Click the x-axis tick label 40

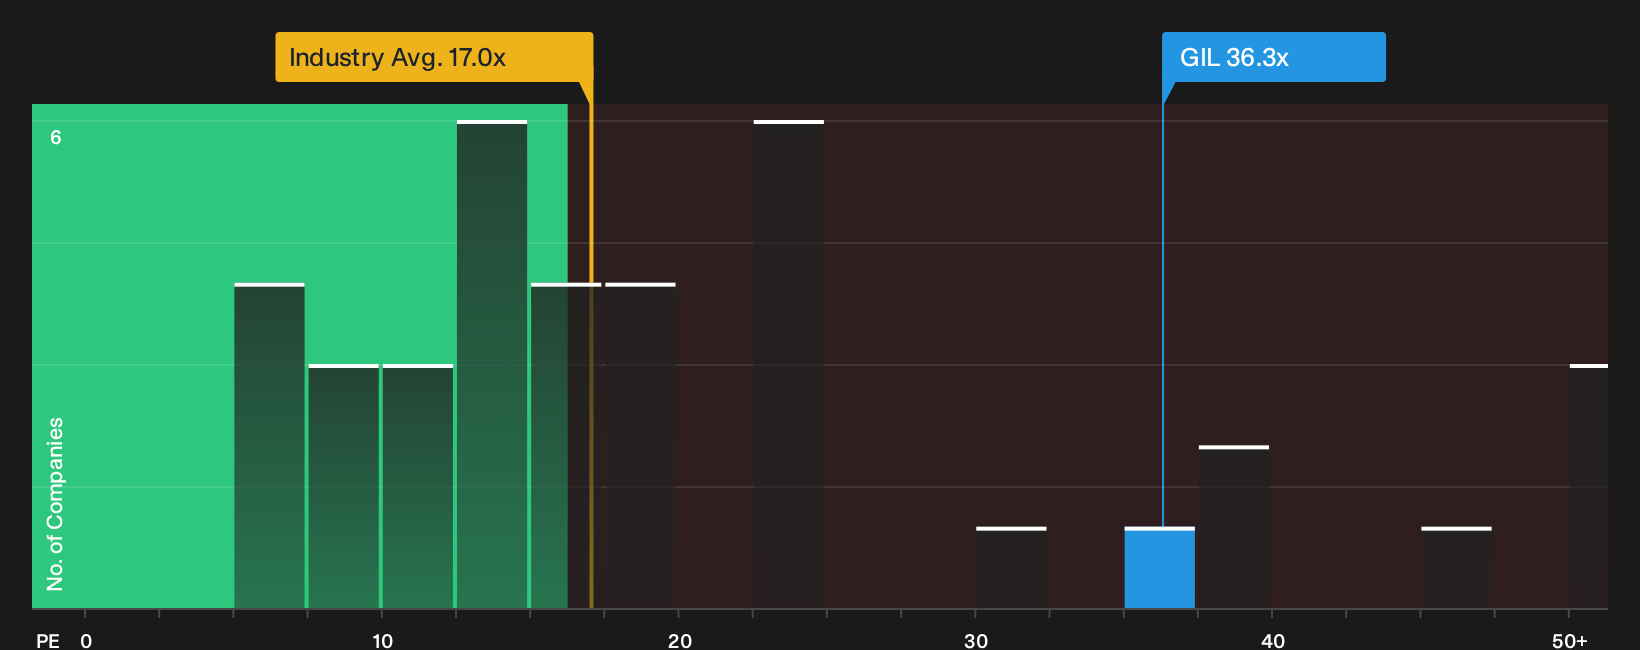click(1272, 640)
